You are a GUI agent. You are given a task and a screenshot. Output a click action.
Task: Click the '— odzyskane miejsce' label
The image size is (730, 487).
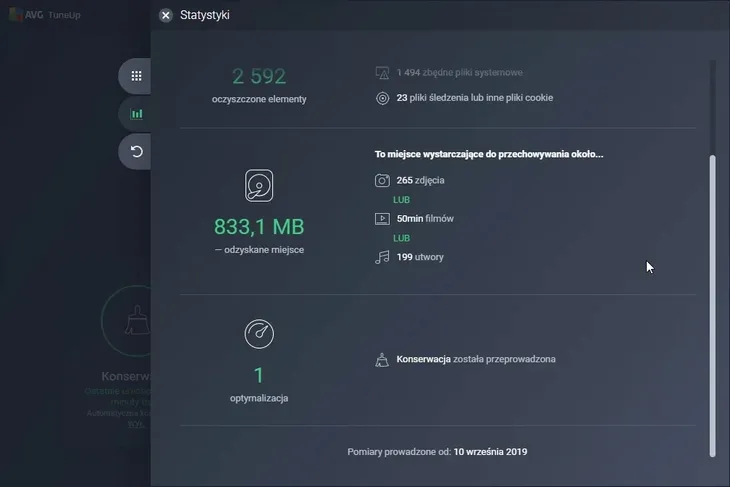click(x=259, y=250)
